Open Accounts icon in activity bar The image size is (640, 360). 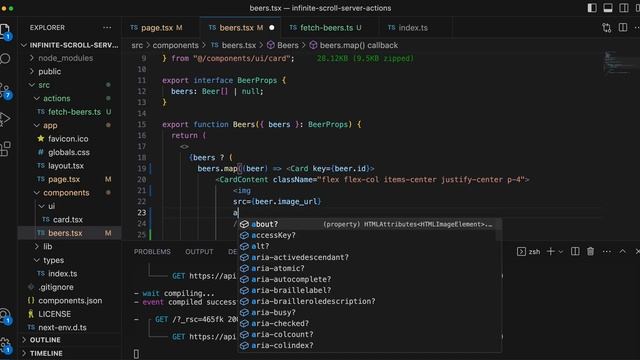[x=5, y=316]
